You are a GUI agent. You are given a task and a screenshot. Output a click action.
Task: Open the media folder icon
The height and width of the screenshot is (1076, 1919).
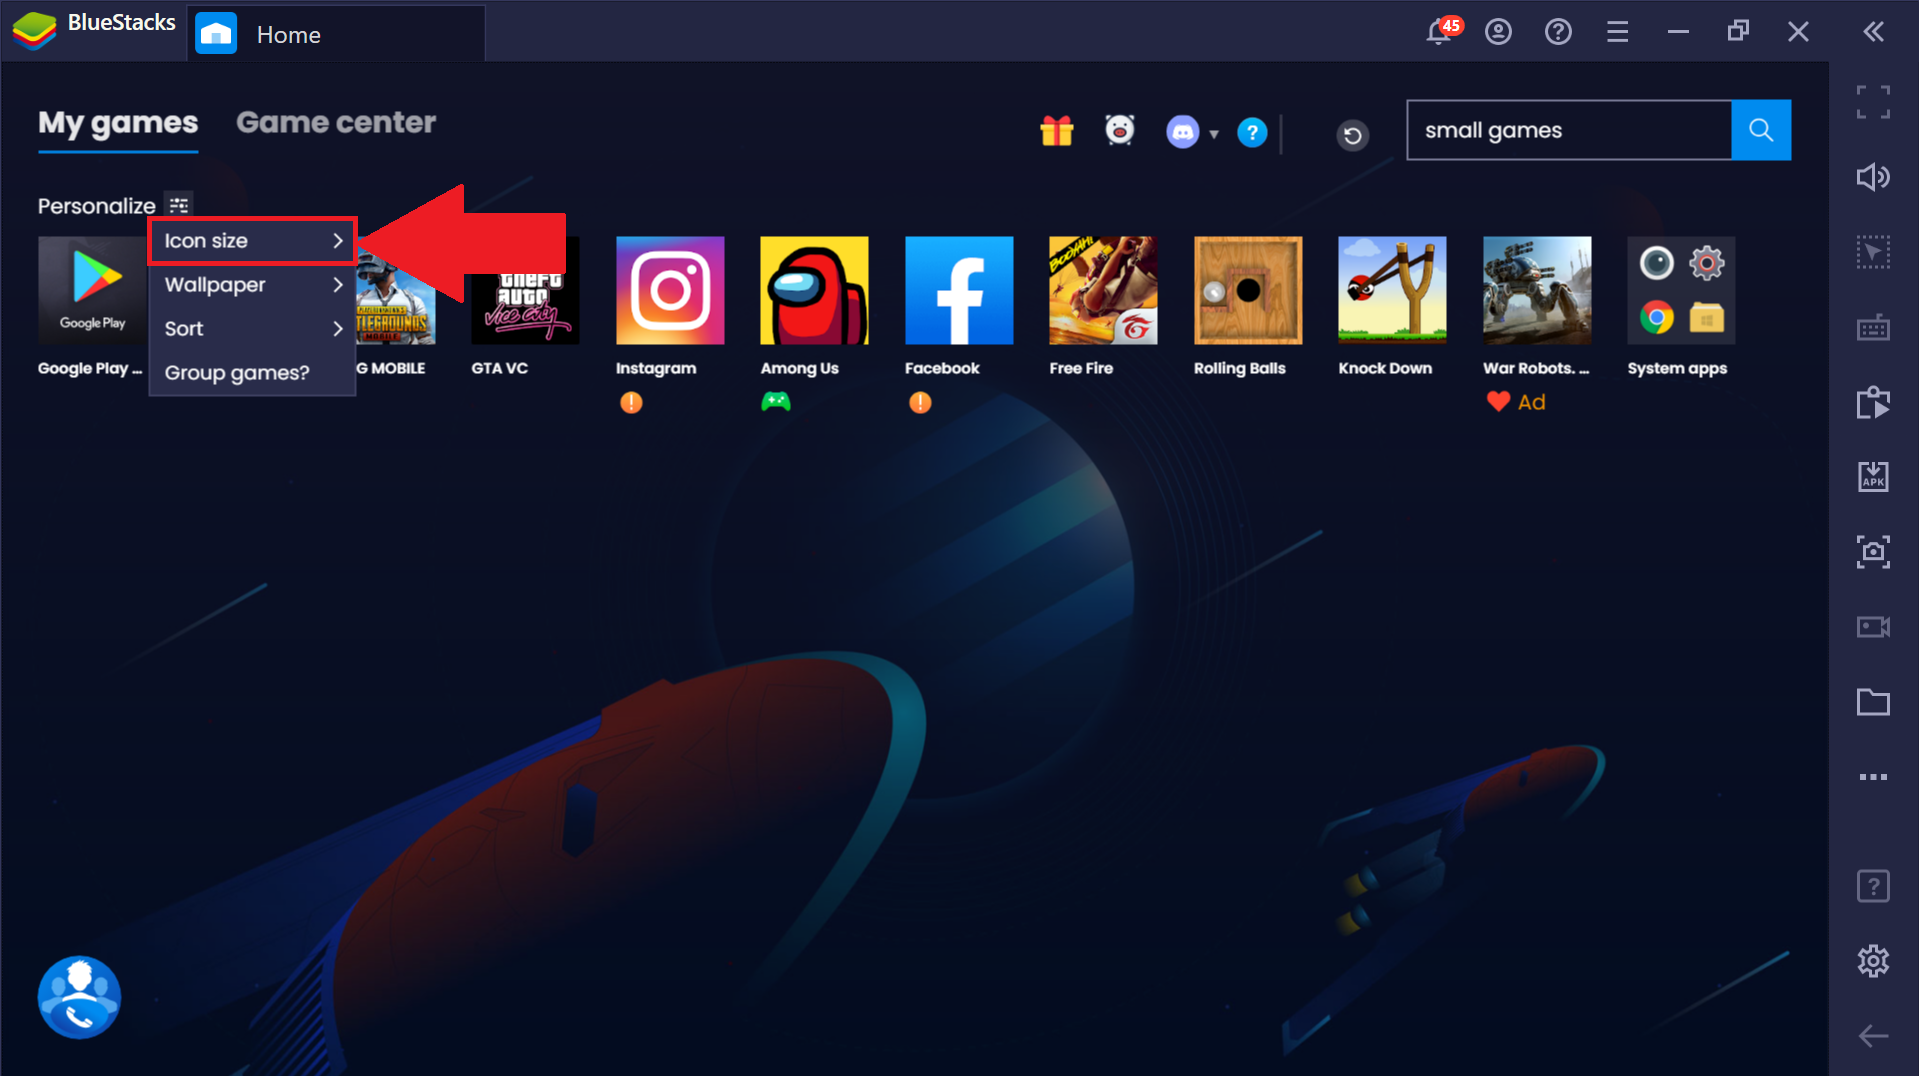(1873, 702)
